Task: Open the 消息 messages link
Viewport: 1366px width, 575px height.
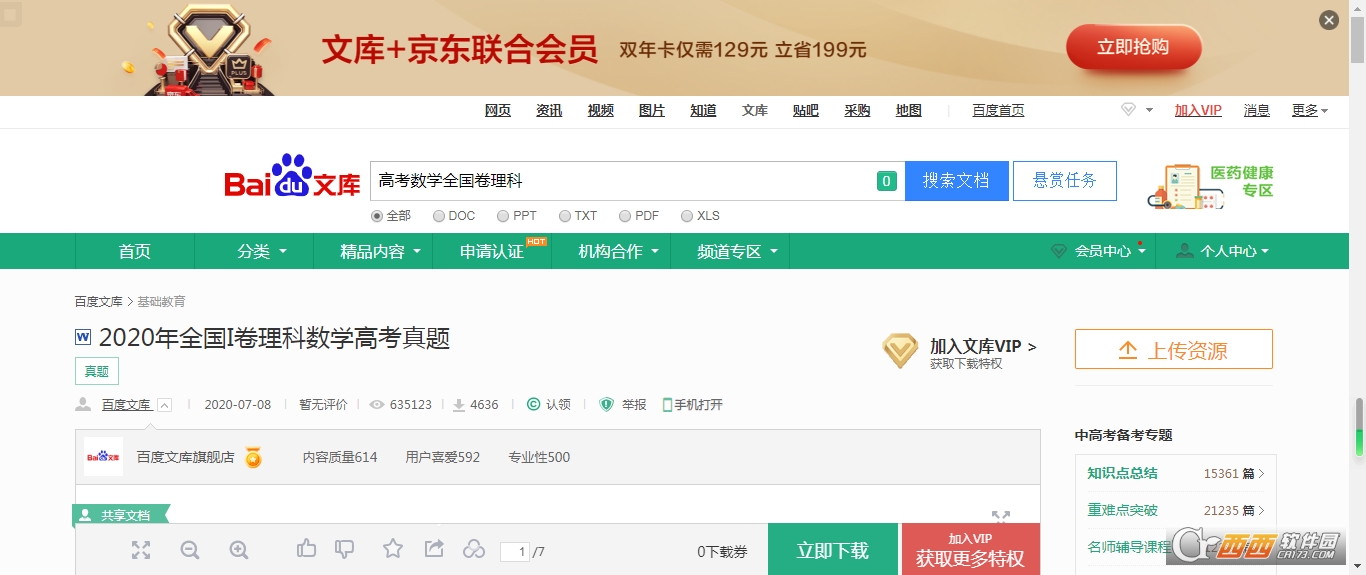Action: [x=1257, y=111]
